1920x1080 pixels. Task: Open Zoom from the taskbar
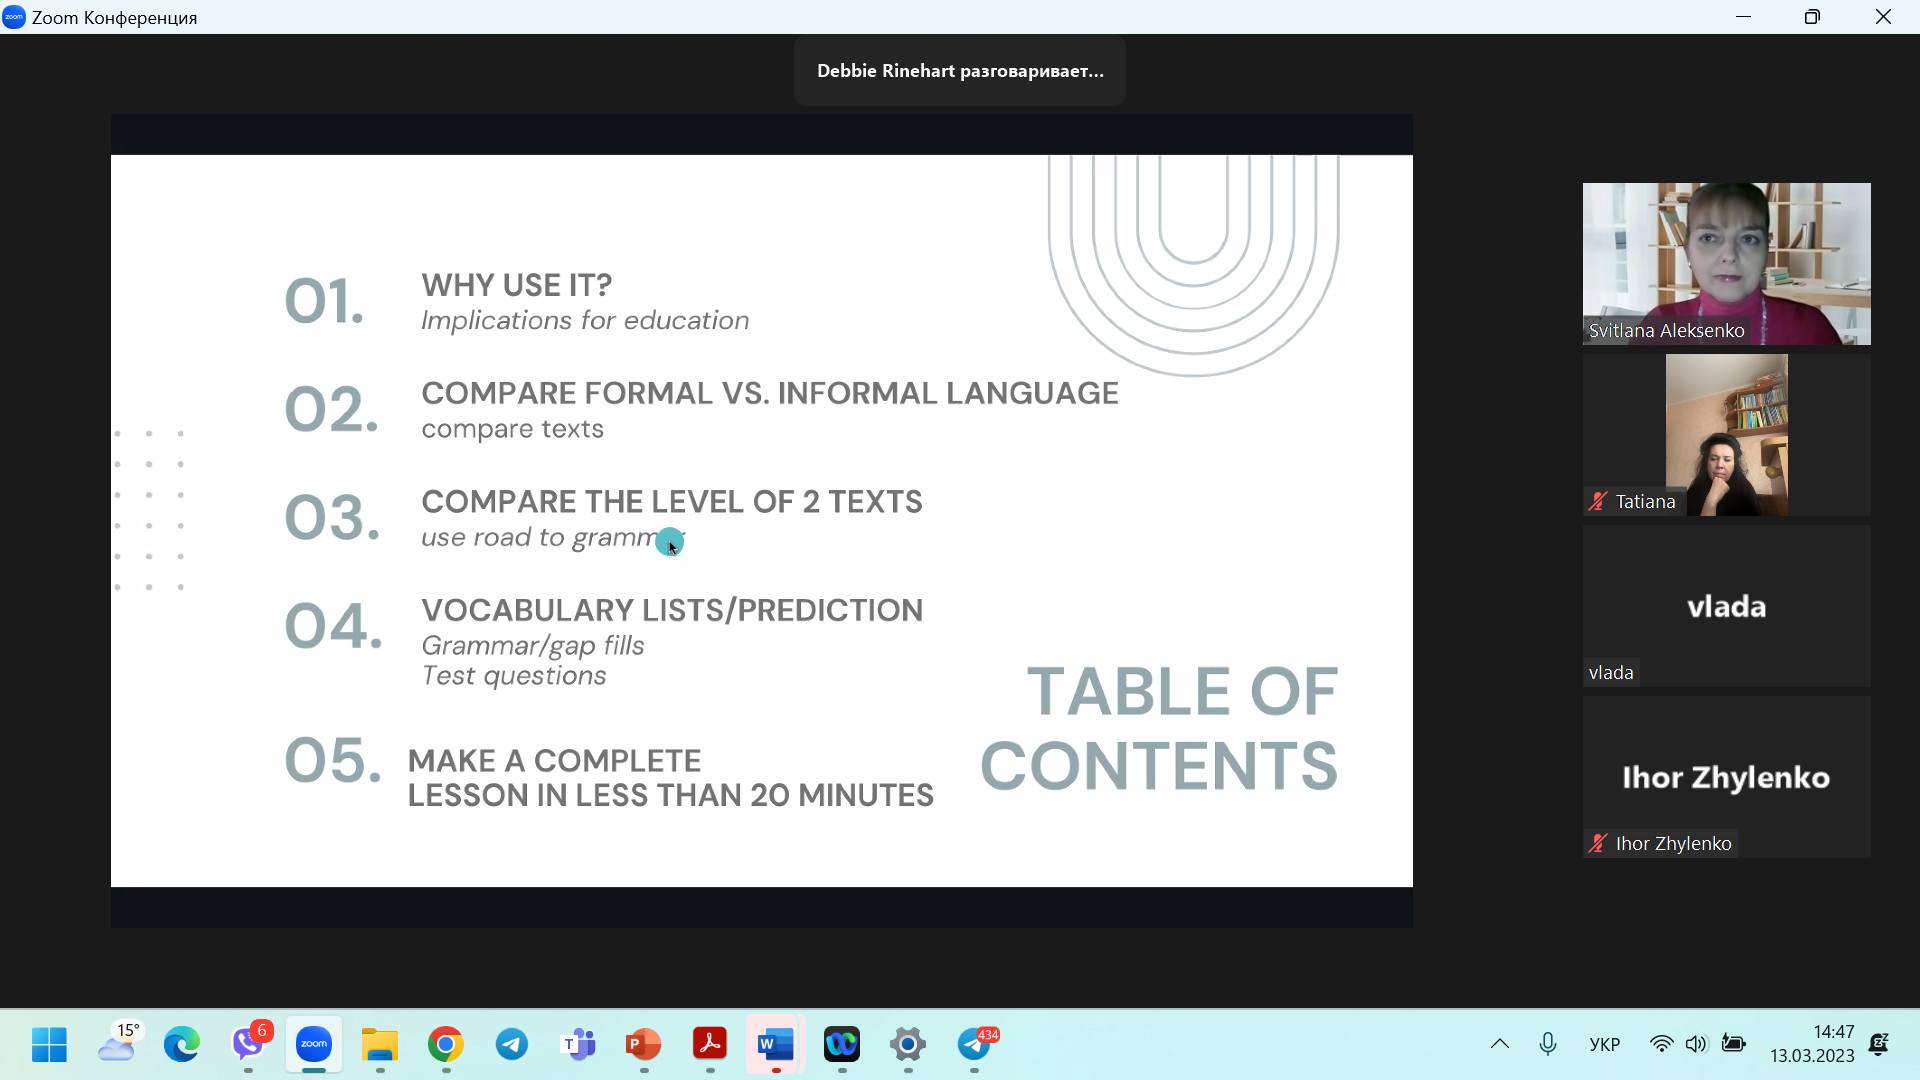(x=314, y=1045)
